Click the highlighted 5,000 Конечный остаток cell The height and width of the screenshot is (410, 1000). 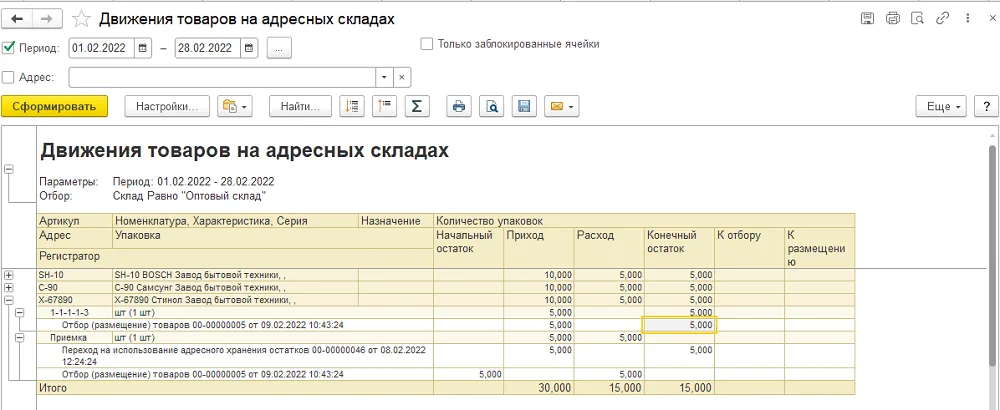point(680,325)
